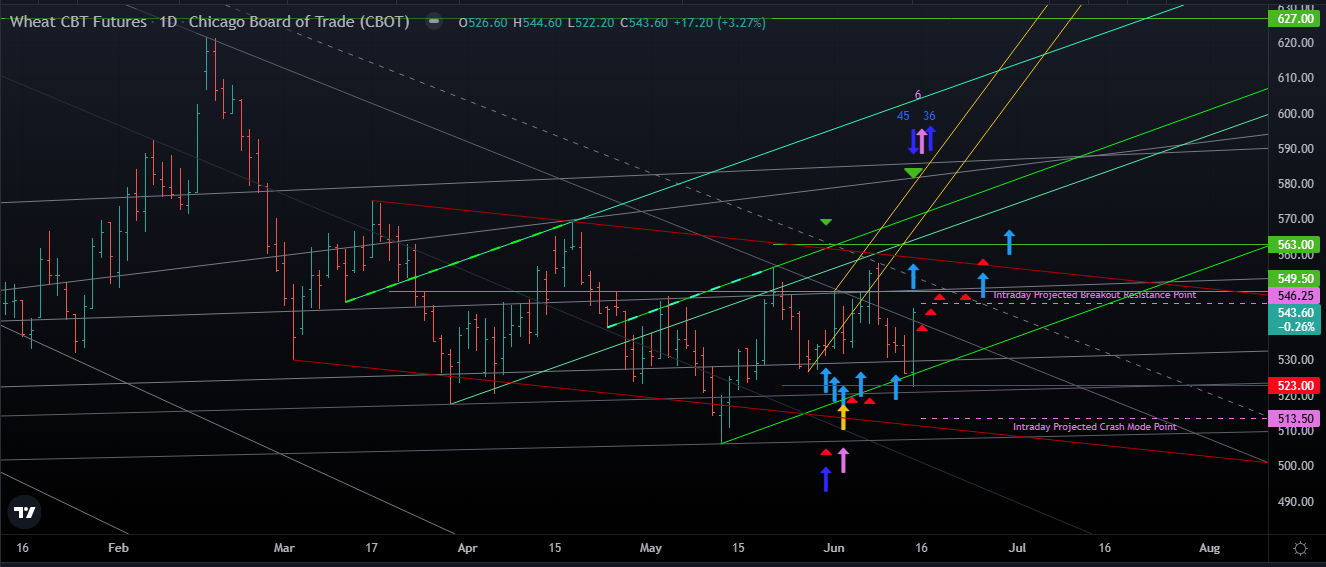The image size is (1326, 567).
Task: Select the low value L522.20
Action: click(x=589, y=22)
